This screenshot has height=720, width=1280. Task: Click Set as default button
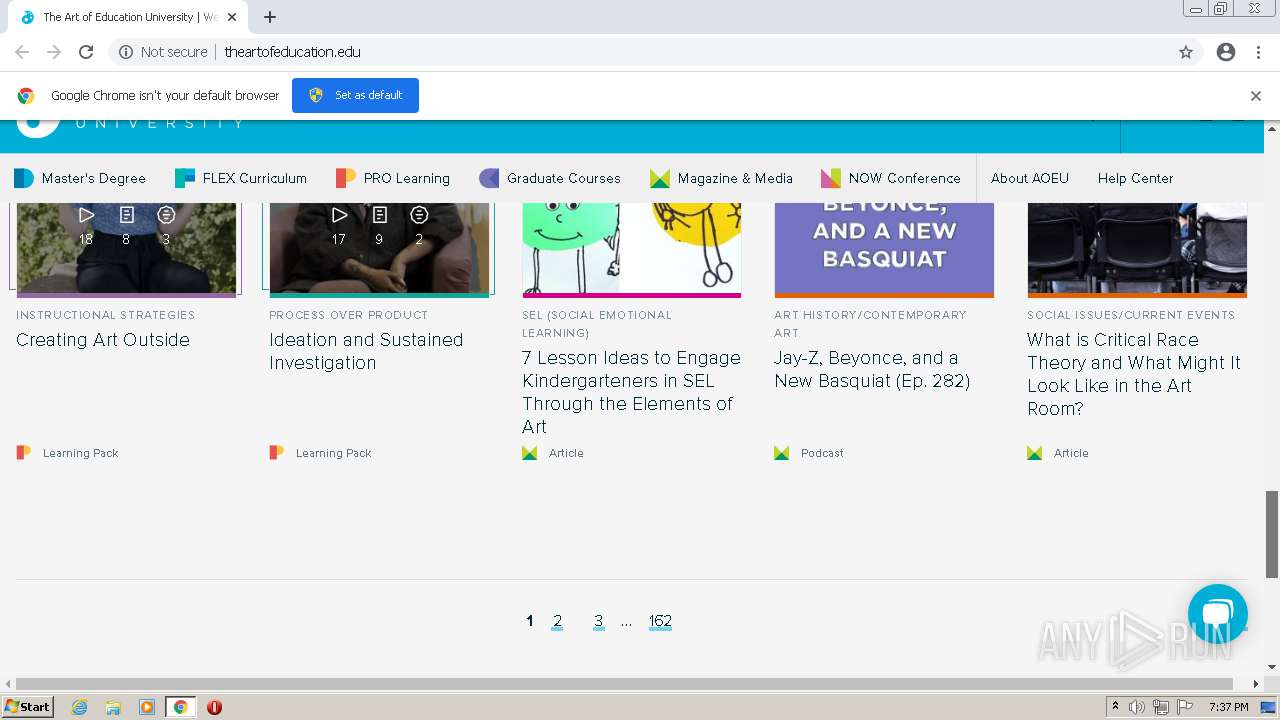355,95
